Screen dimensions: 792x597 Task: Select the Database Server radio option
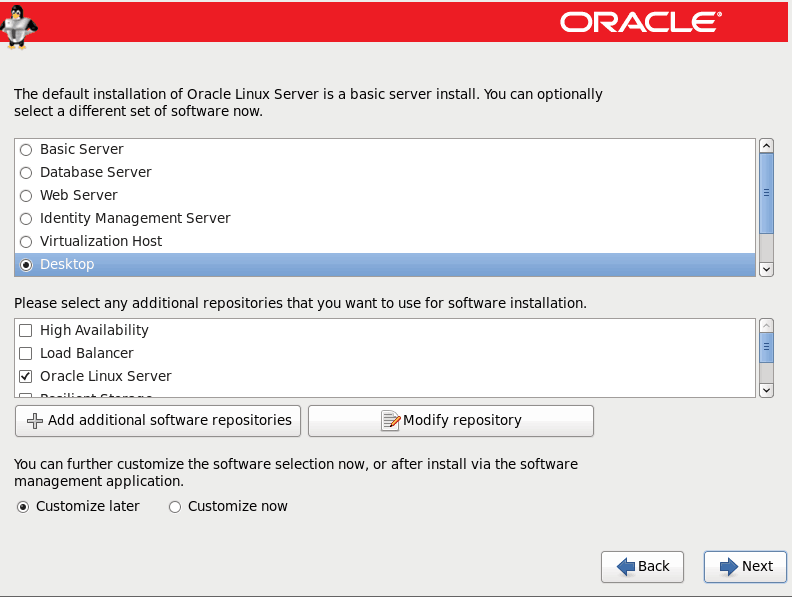tap(26, 173)
